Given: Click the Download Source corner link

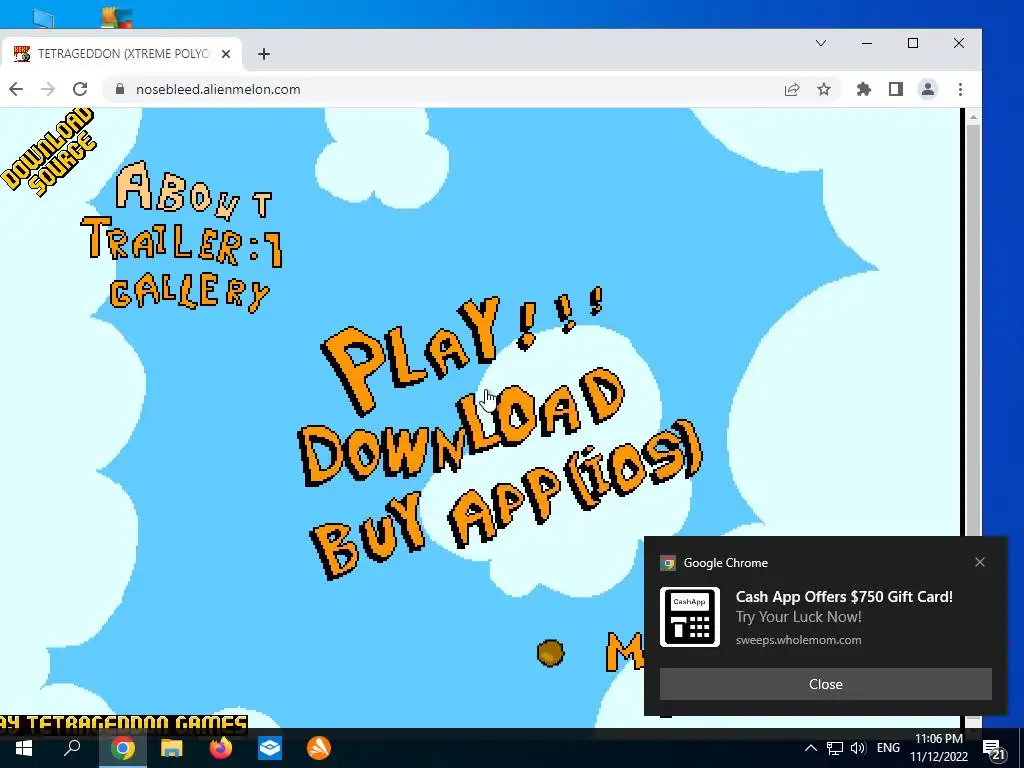Looking at the screenshot, I should point(49,153).
